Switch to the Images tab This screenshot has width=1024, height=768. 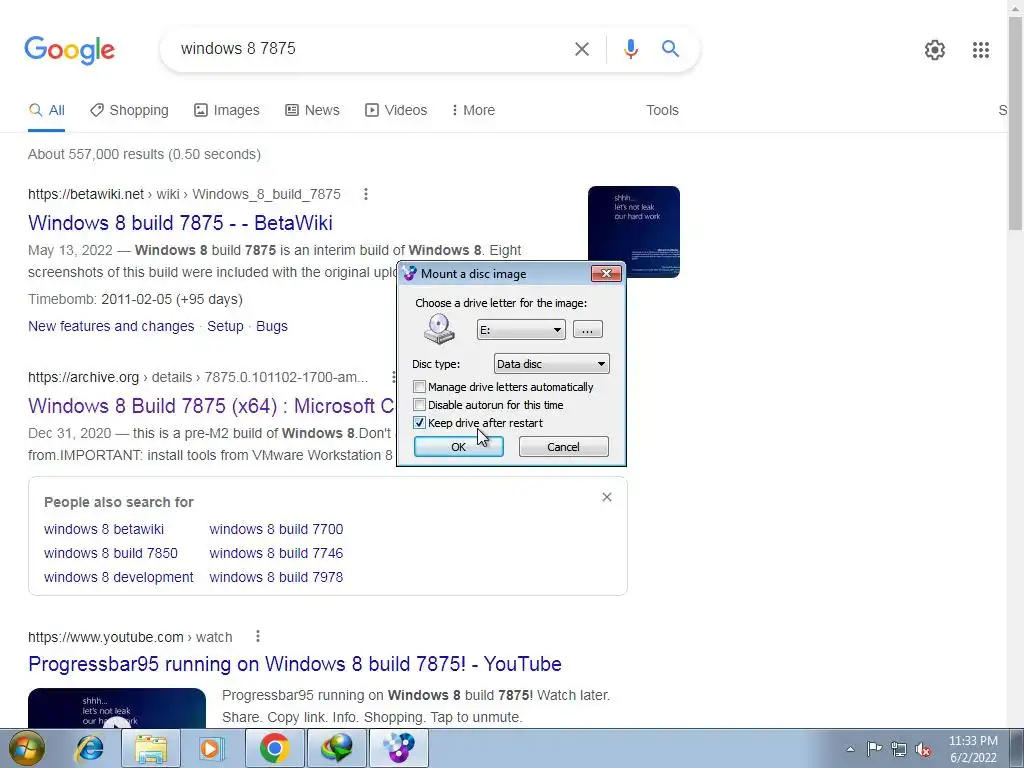tap(227, 110)
